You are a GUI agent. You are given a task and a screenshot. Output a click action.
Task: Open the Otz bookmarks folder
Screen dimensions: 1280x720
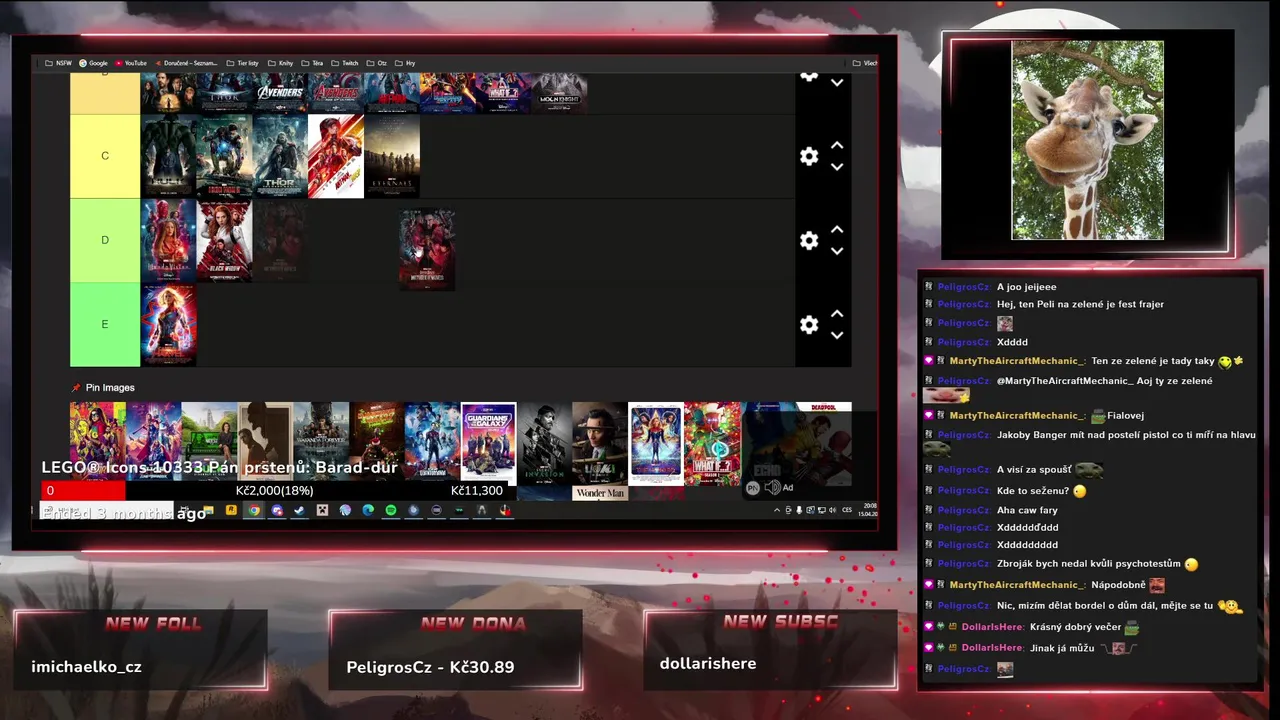377,63
